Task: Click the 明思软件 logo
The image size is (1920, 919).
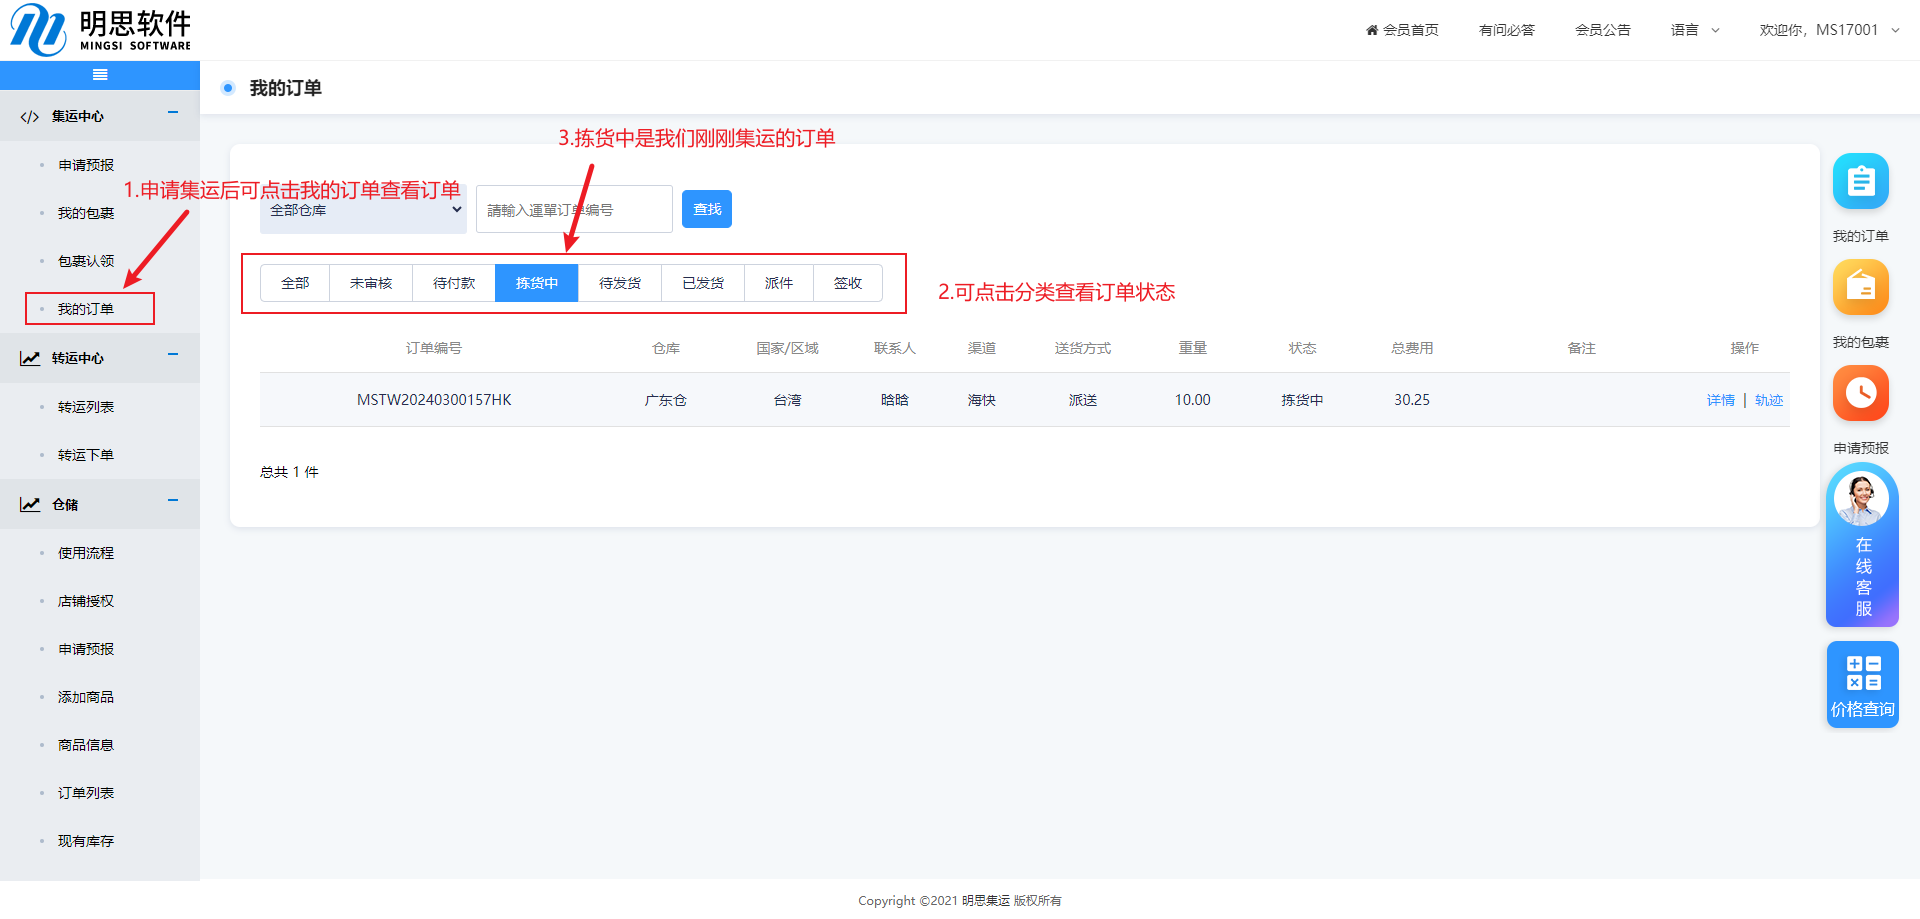Action: click(x=100, y=30)
